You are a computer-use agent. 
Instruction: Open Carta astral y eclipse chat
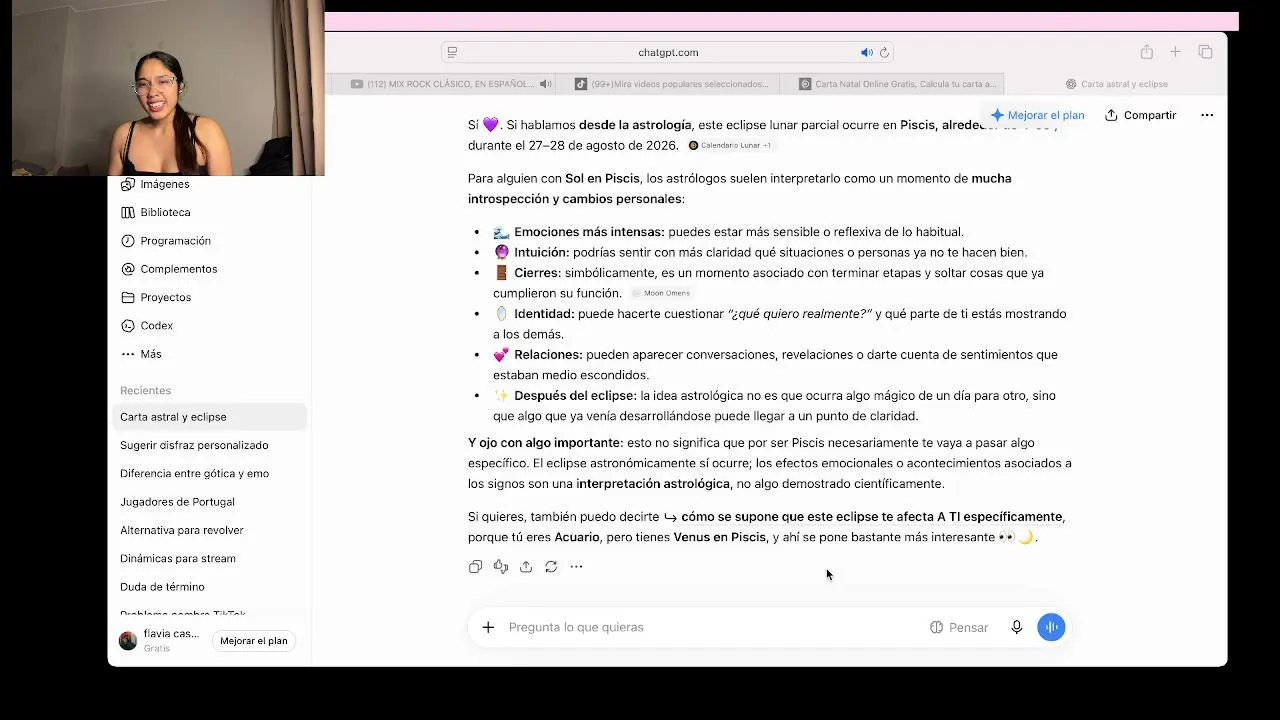click(x=208, y=417)
